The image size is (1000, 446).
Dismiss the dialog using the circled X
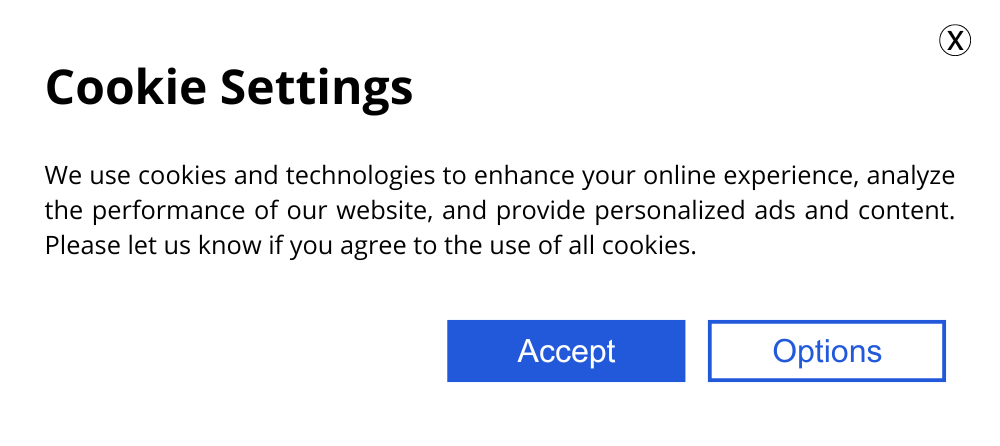(955, 40)
